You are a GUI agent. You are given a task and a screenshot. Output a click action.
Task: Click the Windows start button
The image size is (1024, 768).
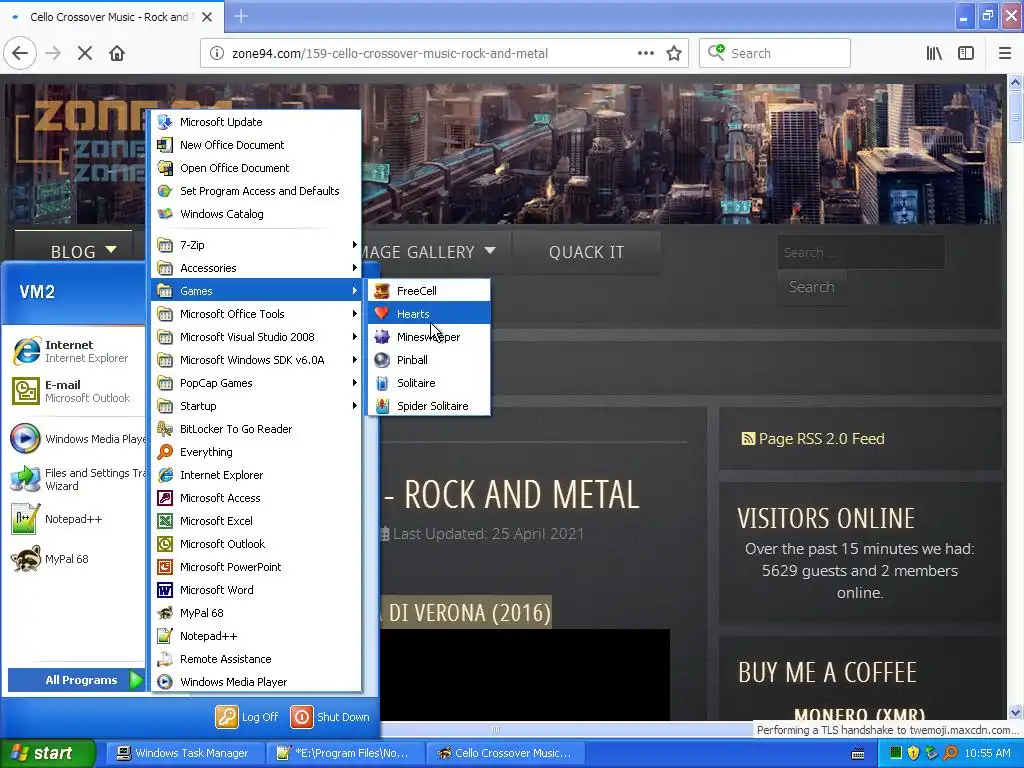point(47,753)
